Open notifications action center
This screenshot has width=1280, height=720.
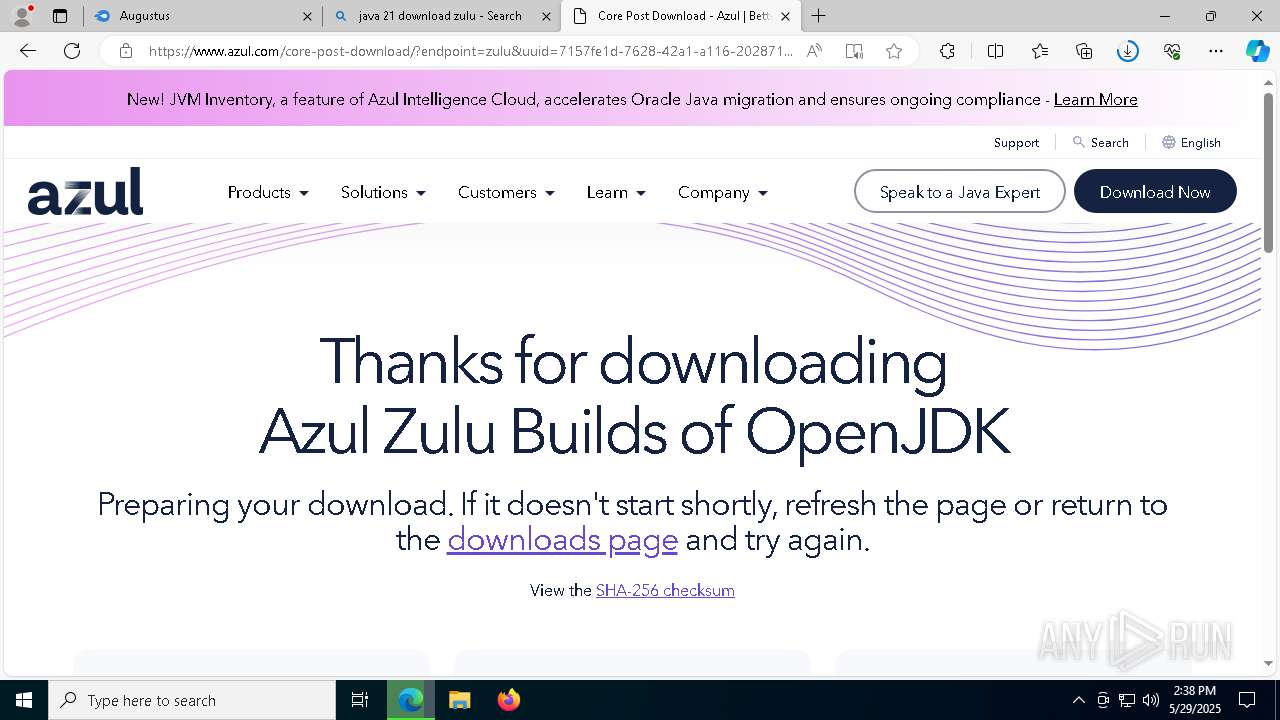(x=1247, y=700)
